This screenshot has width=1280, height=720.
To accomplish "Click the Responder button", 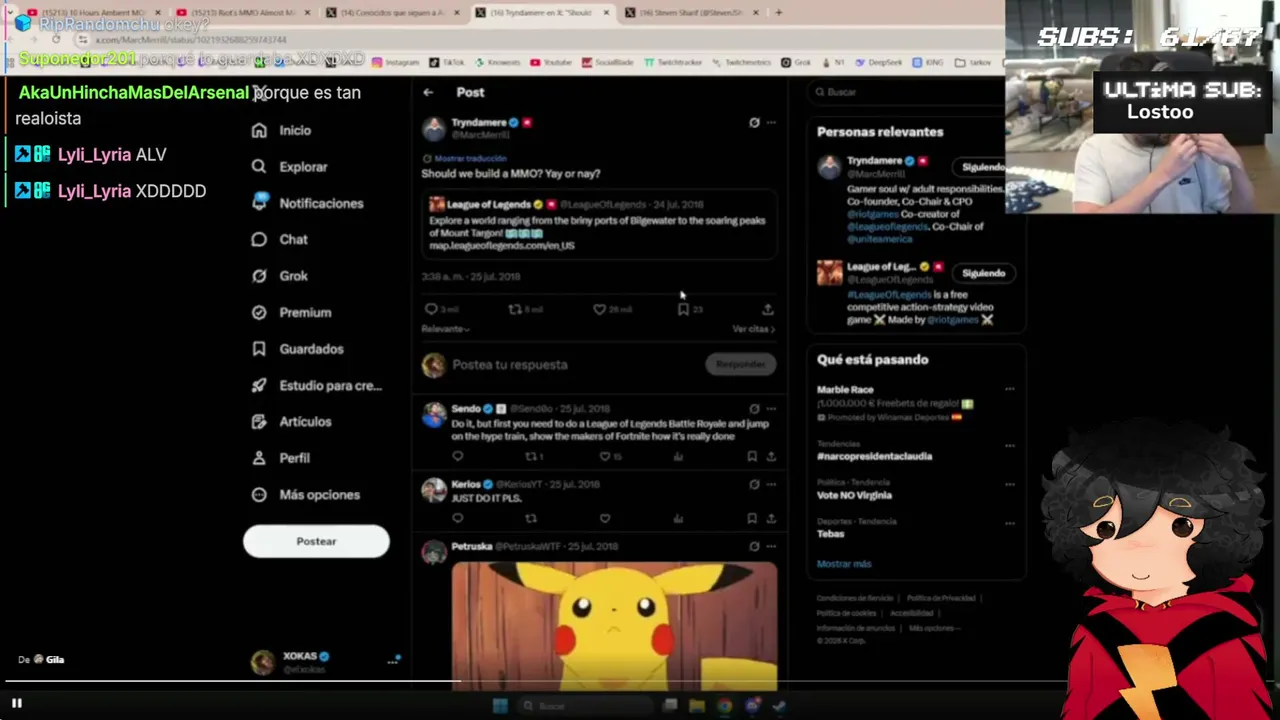I will [x=741, y=365].
